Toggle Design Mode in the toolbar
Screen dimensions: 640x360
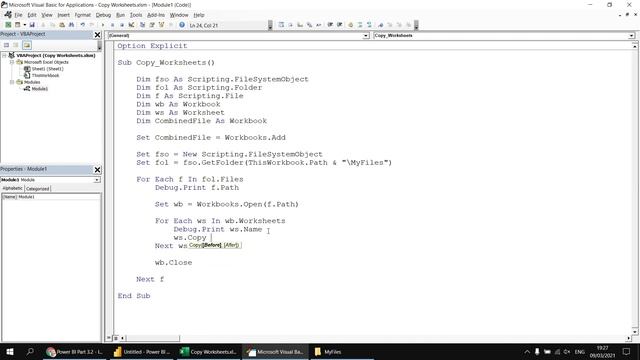click(131, 25)
